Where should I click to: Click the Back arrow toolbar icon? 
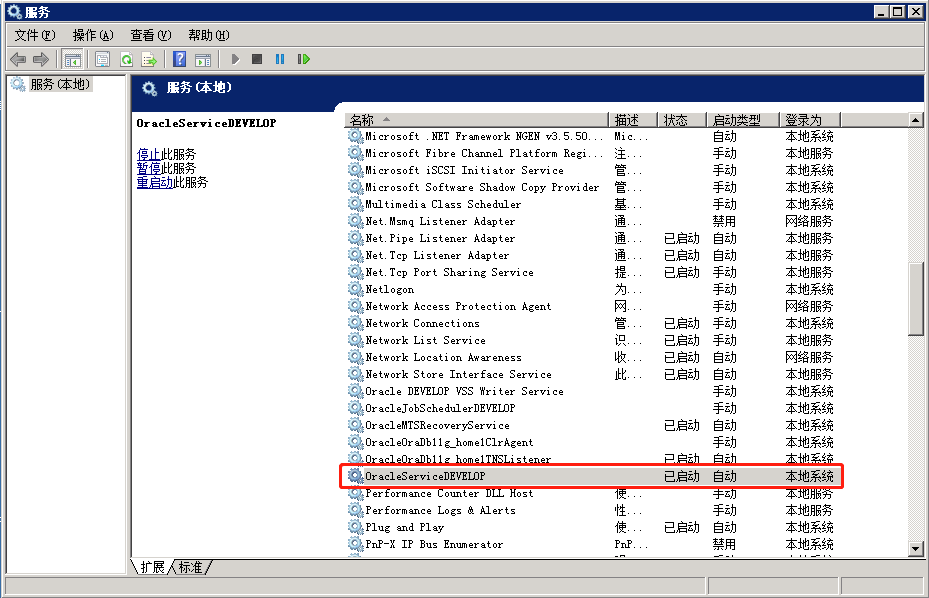click(18, 59)
